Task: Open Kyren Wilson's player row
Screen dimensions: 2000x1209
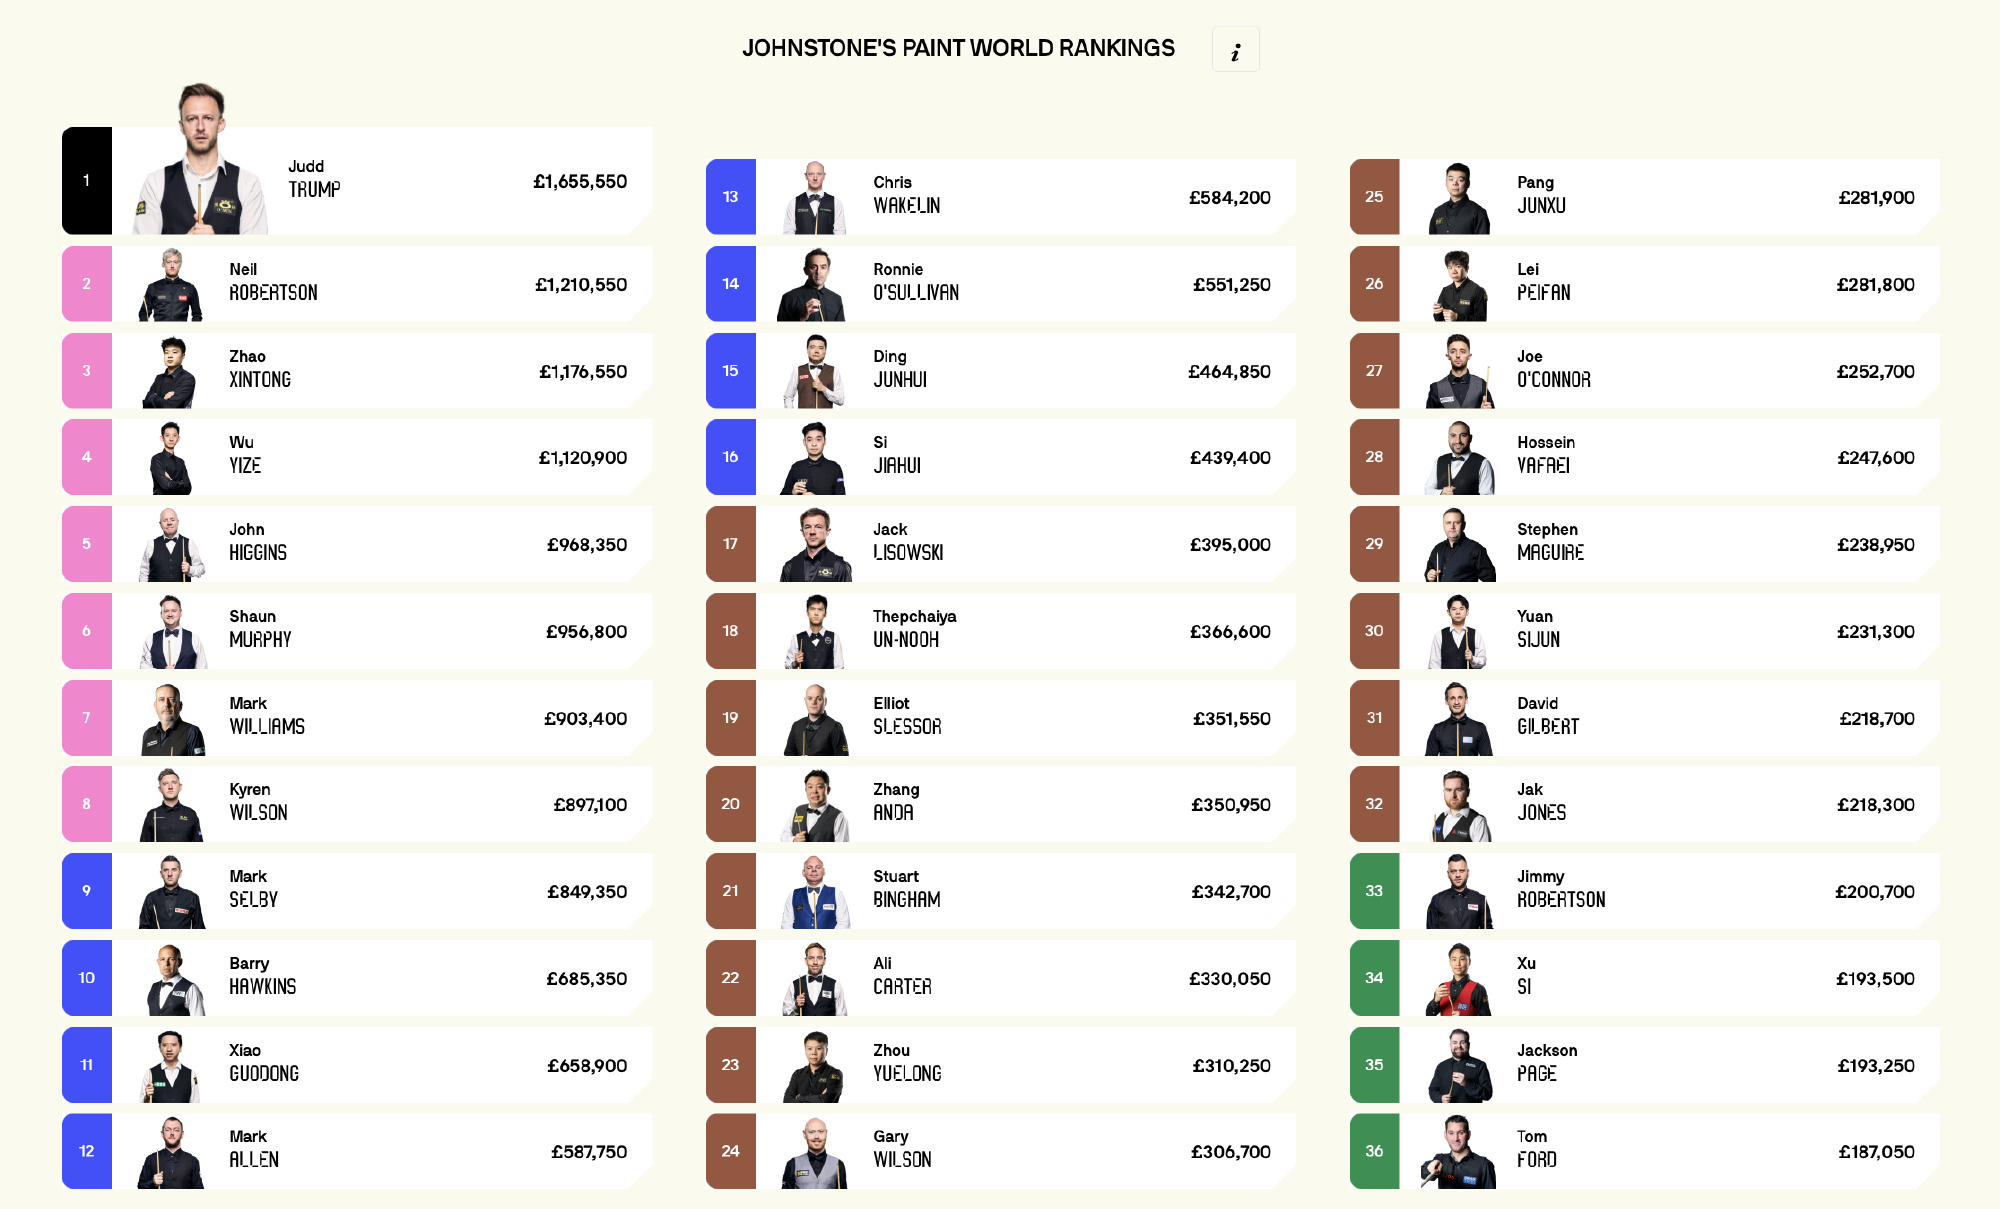Action: [x=357, y=804]
